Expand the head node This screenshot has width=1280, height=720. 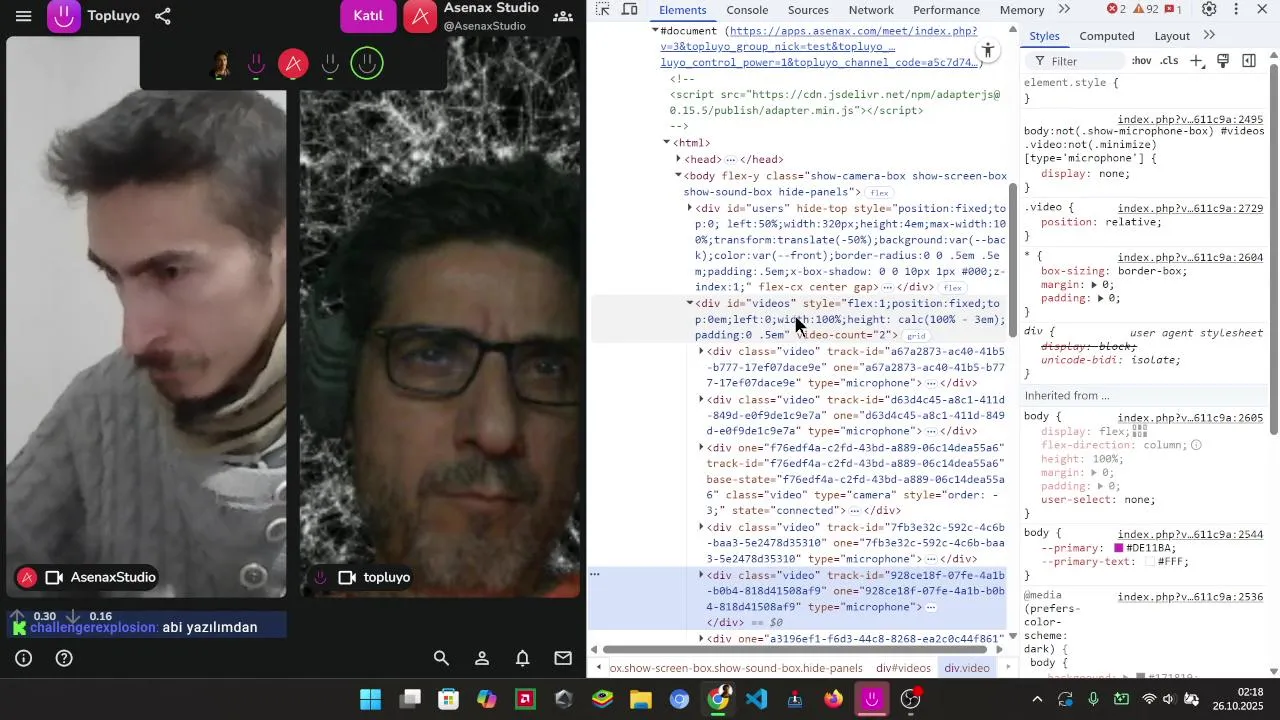coord(679,159)
